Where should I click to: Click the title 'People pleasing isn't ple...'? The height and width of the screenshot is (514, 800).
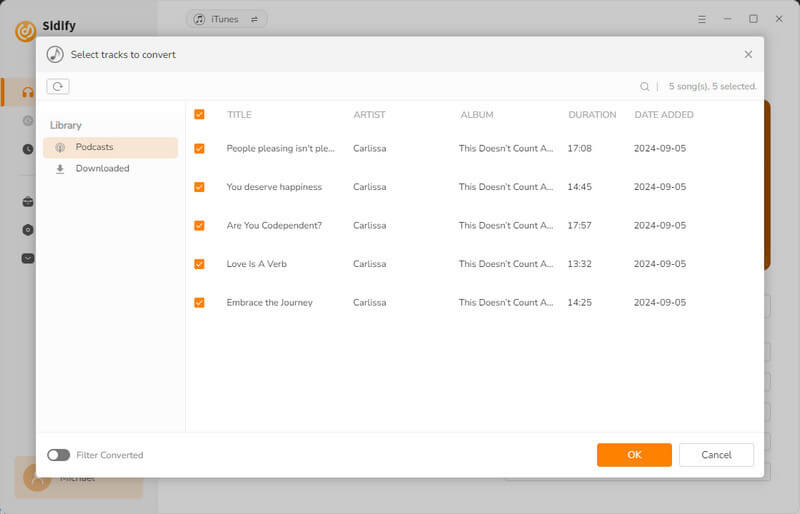(281, 149)
